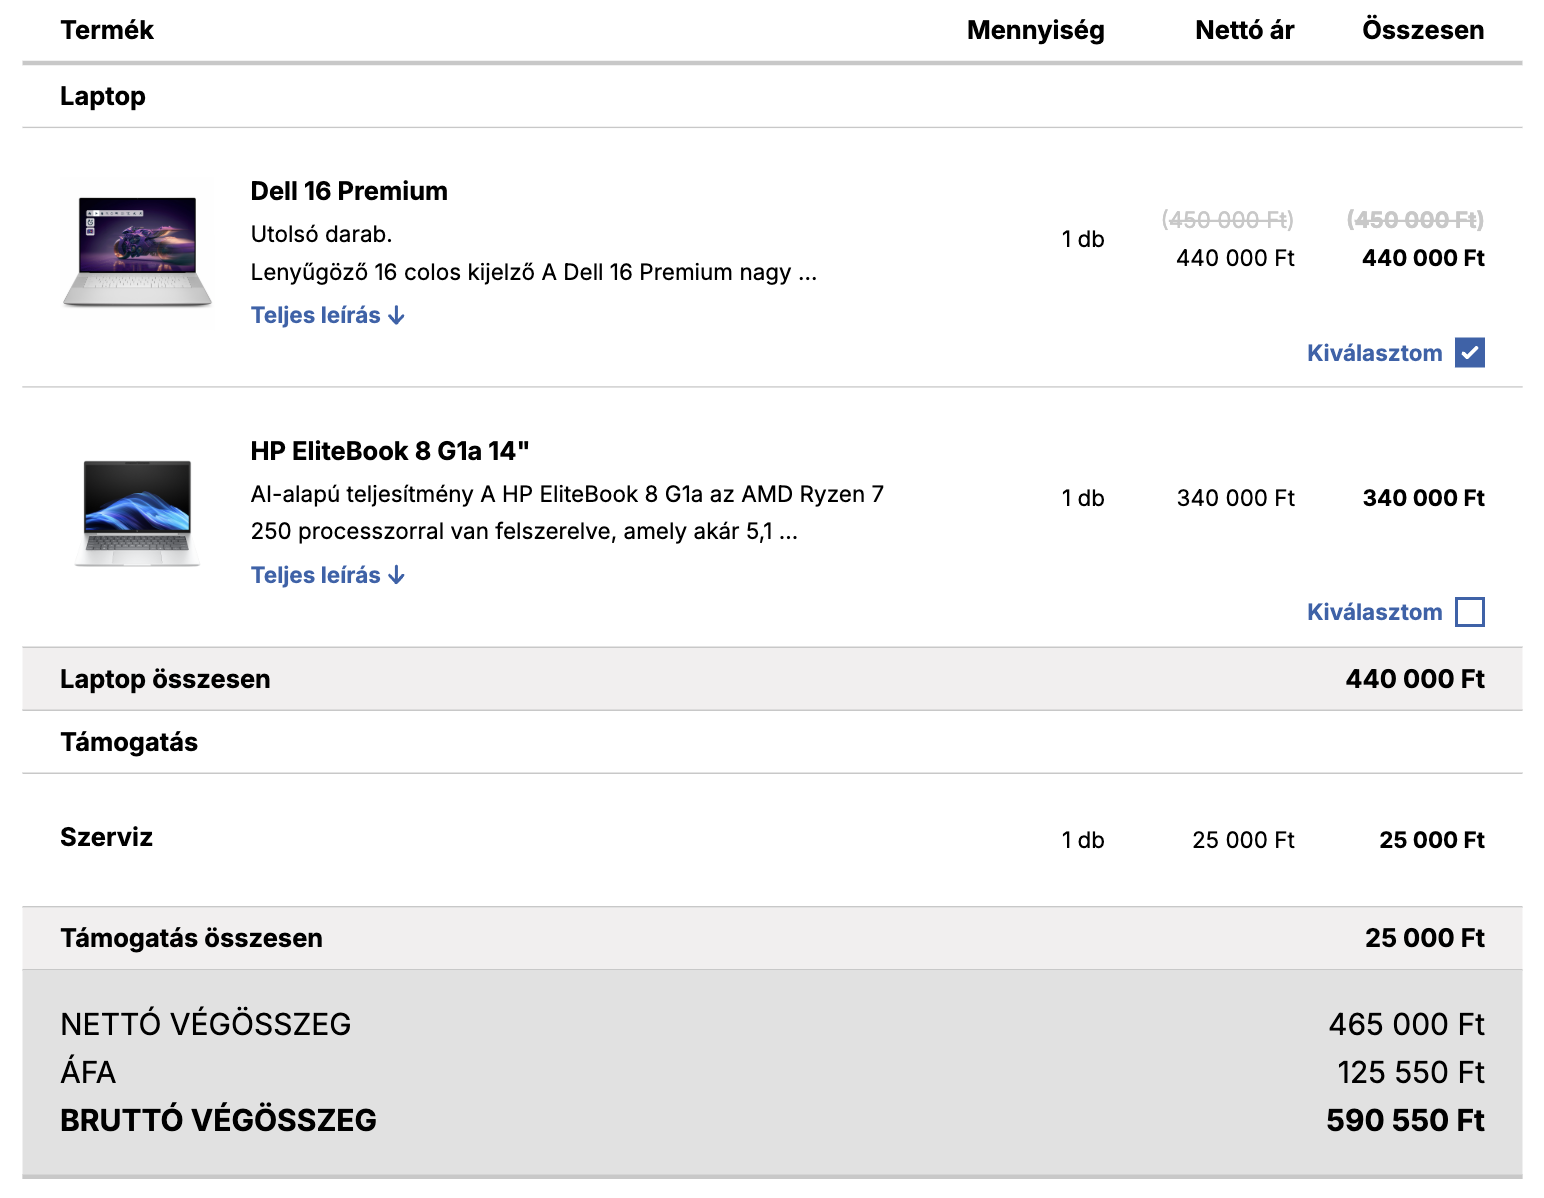
Task: Click the Kiválasztom label under HP EliteBook
Action: (x=1374, y=612)
